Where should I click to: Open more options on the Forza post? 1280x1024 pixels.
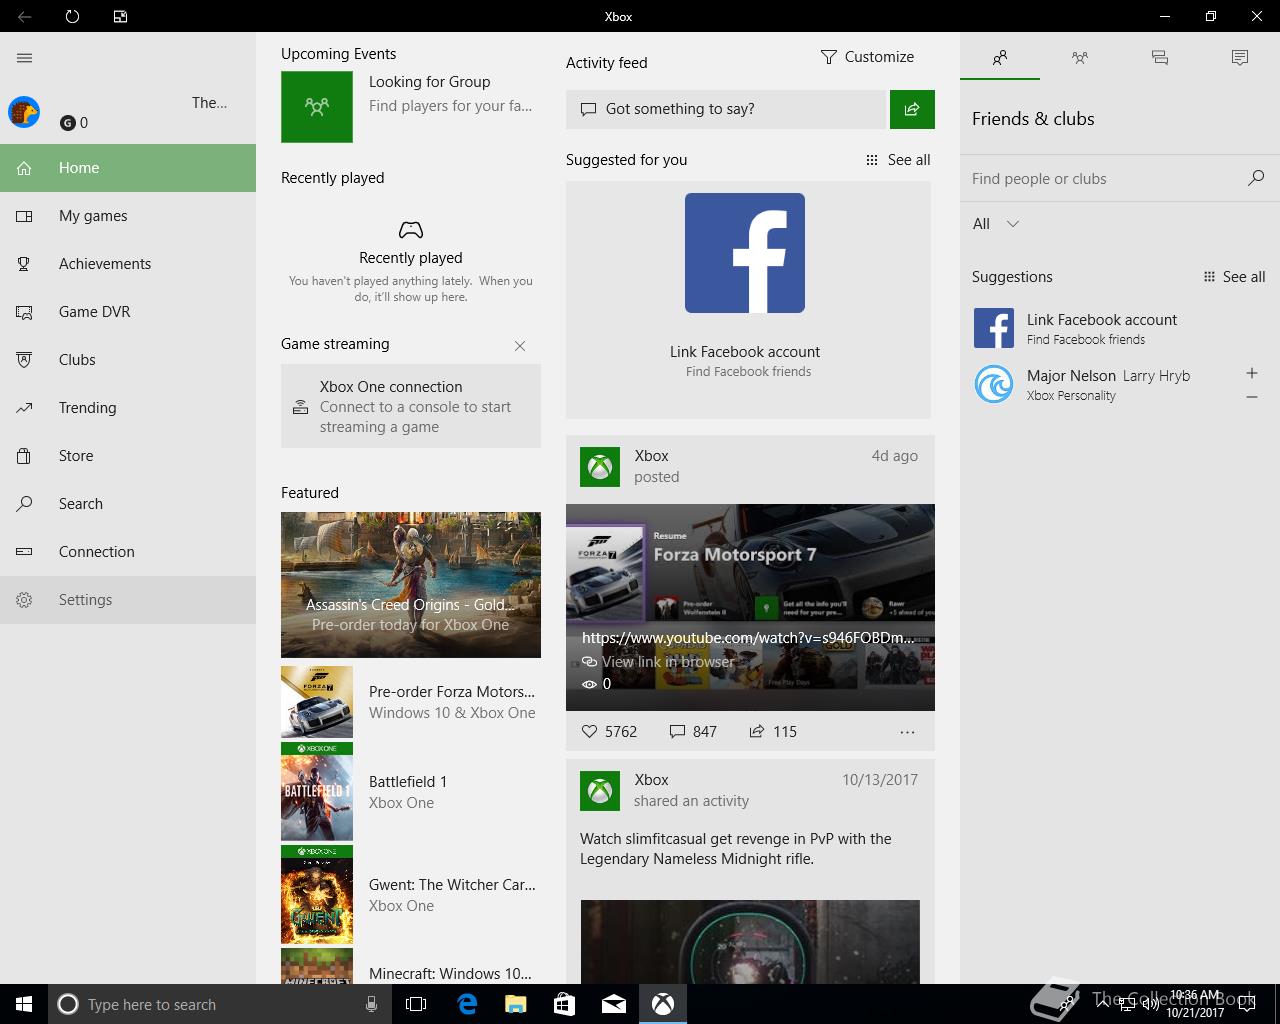[907, 732]
